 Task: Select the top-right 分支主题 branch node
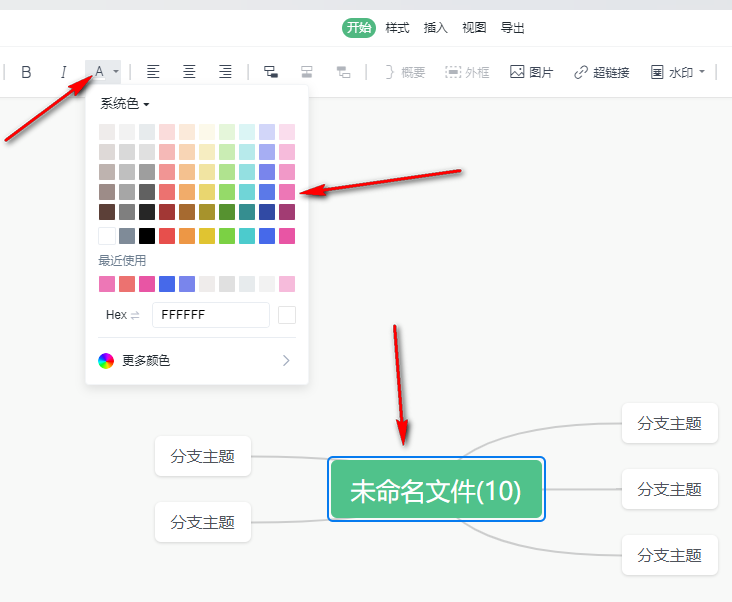(x=669, y=423)
